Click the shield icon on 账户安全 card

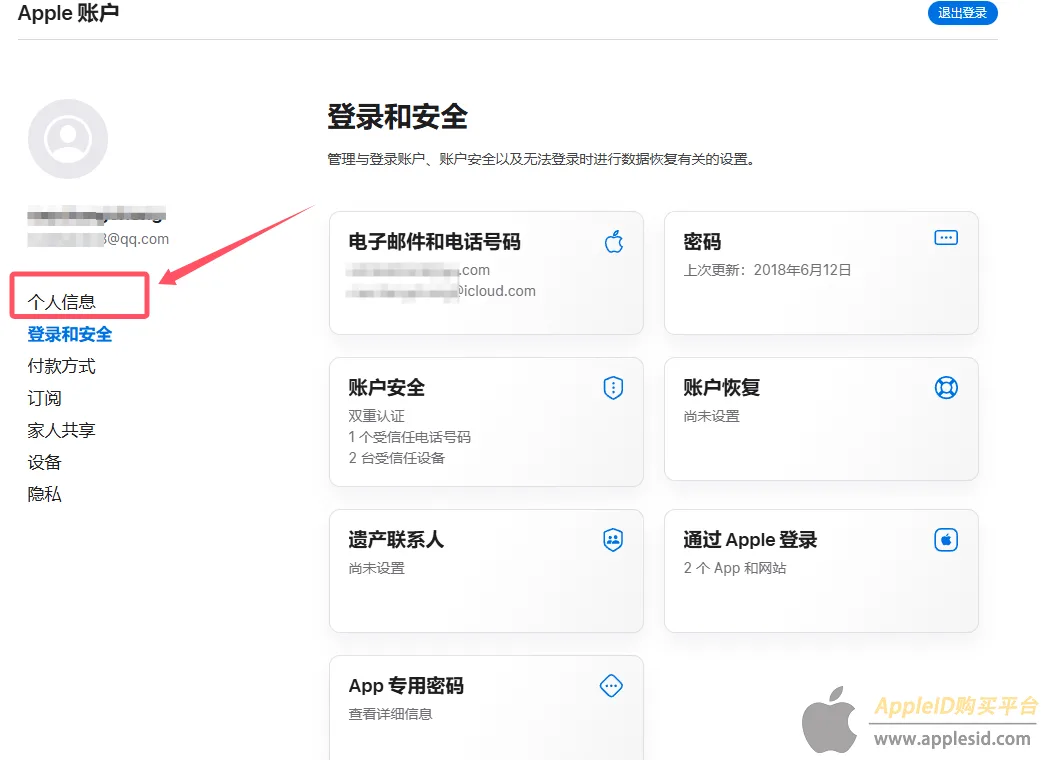613,388
